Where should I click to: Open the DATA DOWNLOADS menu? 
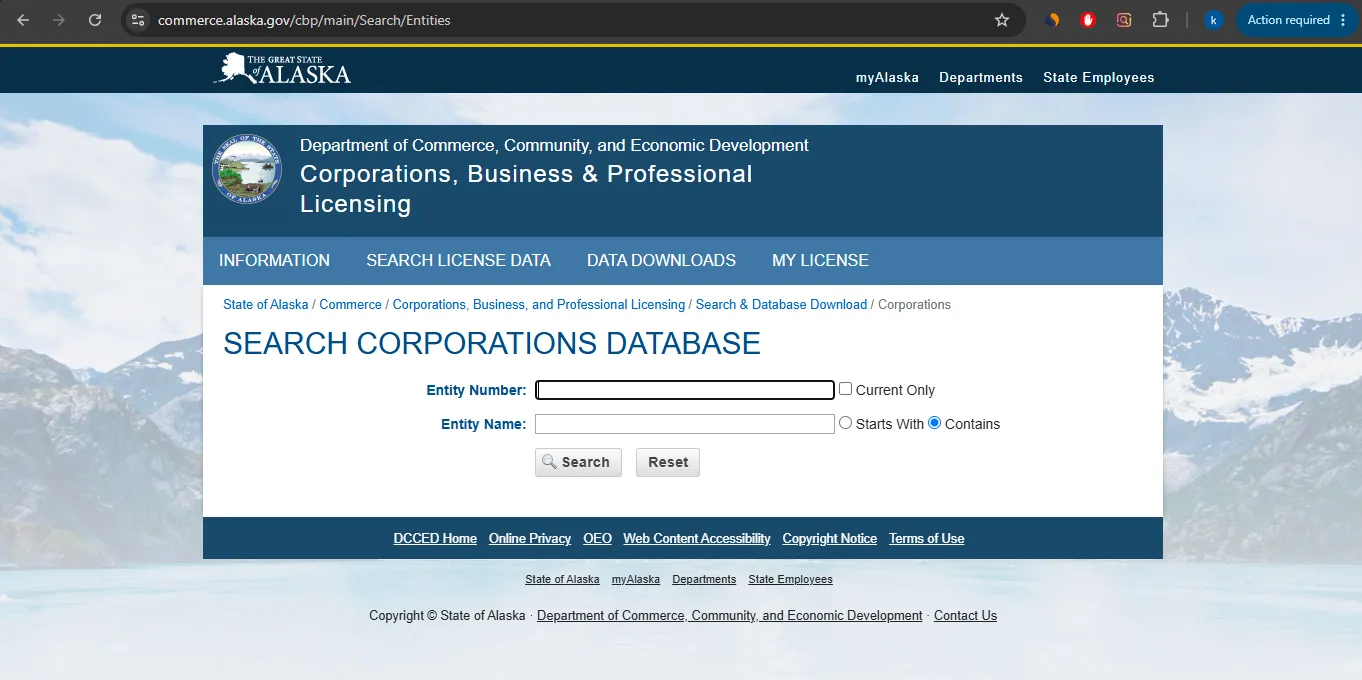click(x=661, y=260)
